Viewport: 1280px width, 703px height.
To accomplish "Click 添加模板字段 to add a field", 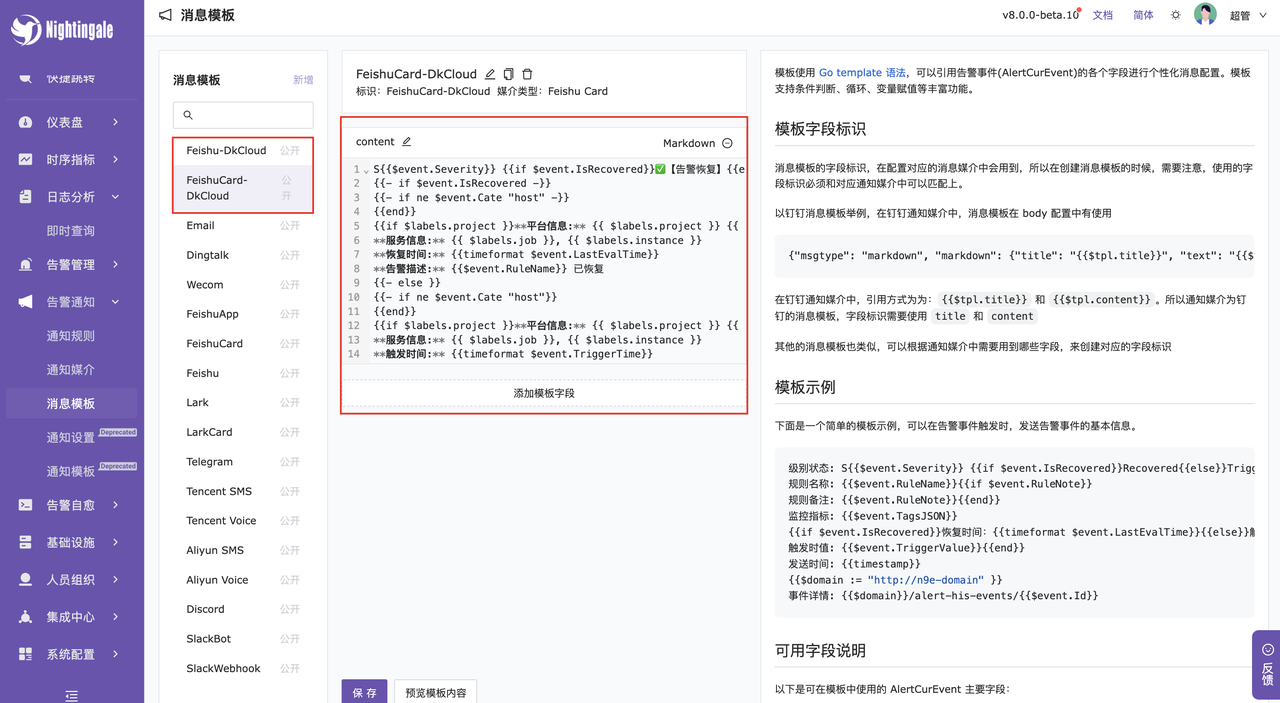I will pyautogui.click(x=544, y=393).
